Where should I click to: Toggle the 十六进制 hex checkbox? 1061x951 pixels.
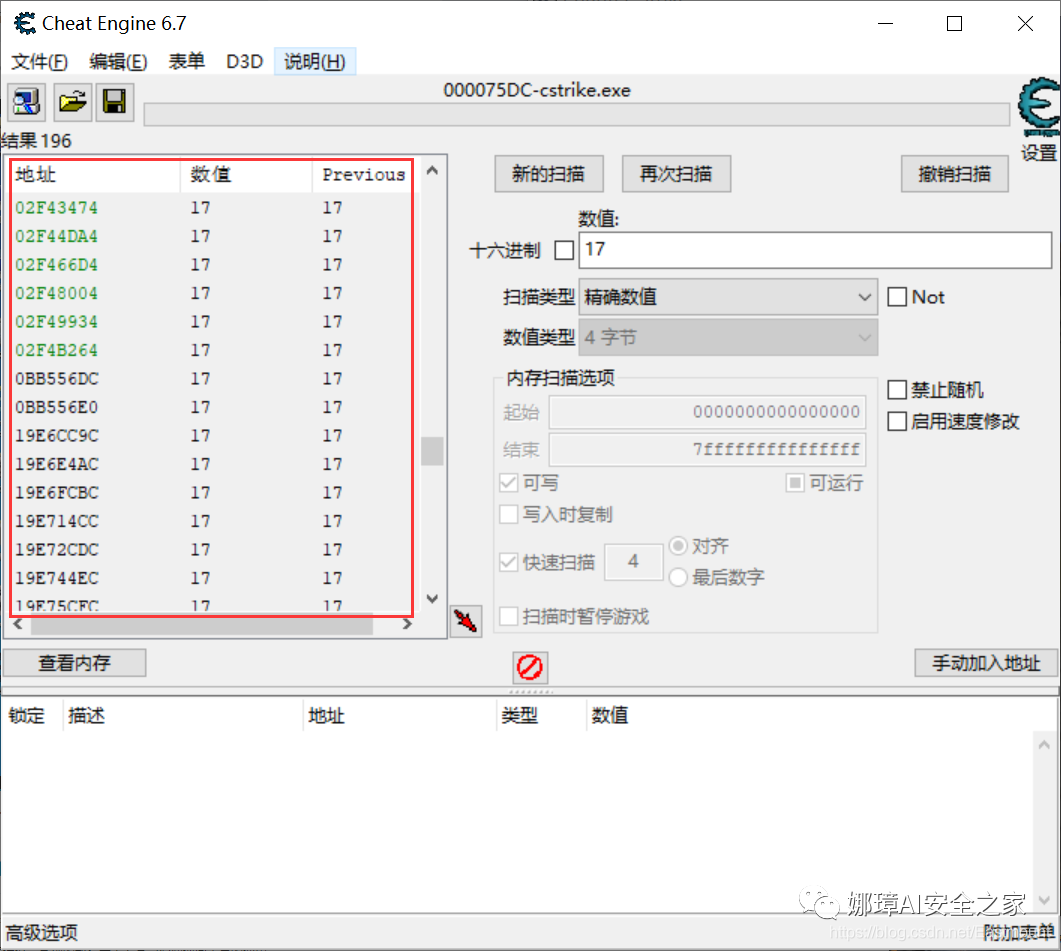(x=564, y=250)
